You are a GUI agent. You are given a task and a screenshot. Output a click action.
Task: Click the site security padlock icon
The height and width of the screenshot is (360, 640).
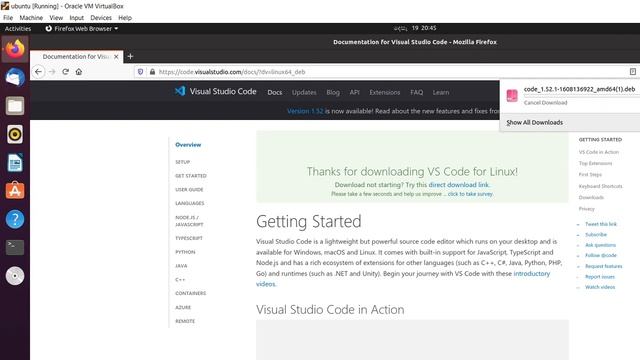[x=152, y=72]
